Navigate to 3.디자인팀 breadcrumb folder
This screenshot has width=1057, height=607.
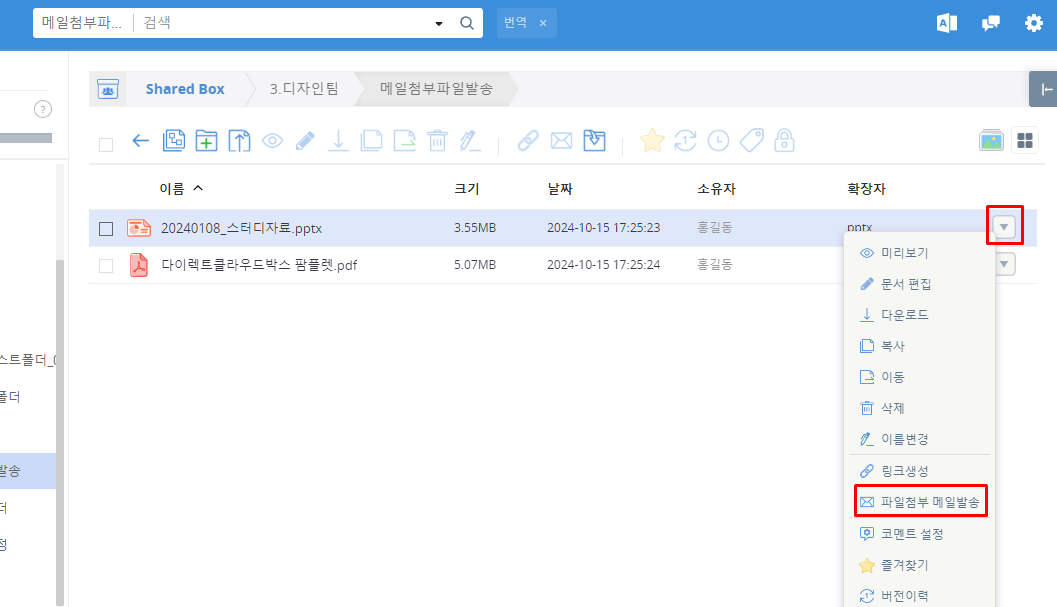click(x=304, y=89)
